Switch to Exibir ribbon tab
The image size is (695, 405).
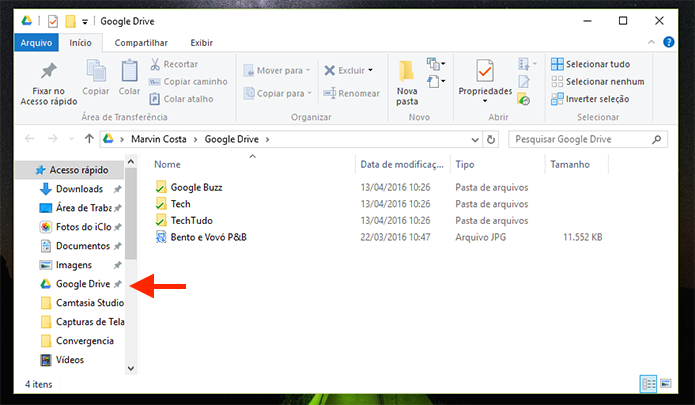[x=201, y=43]
